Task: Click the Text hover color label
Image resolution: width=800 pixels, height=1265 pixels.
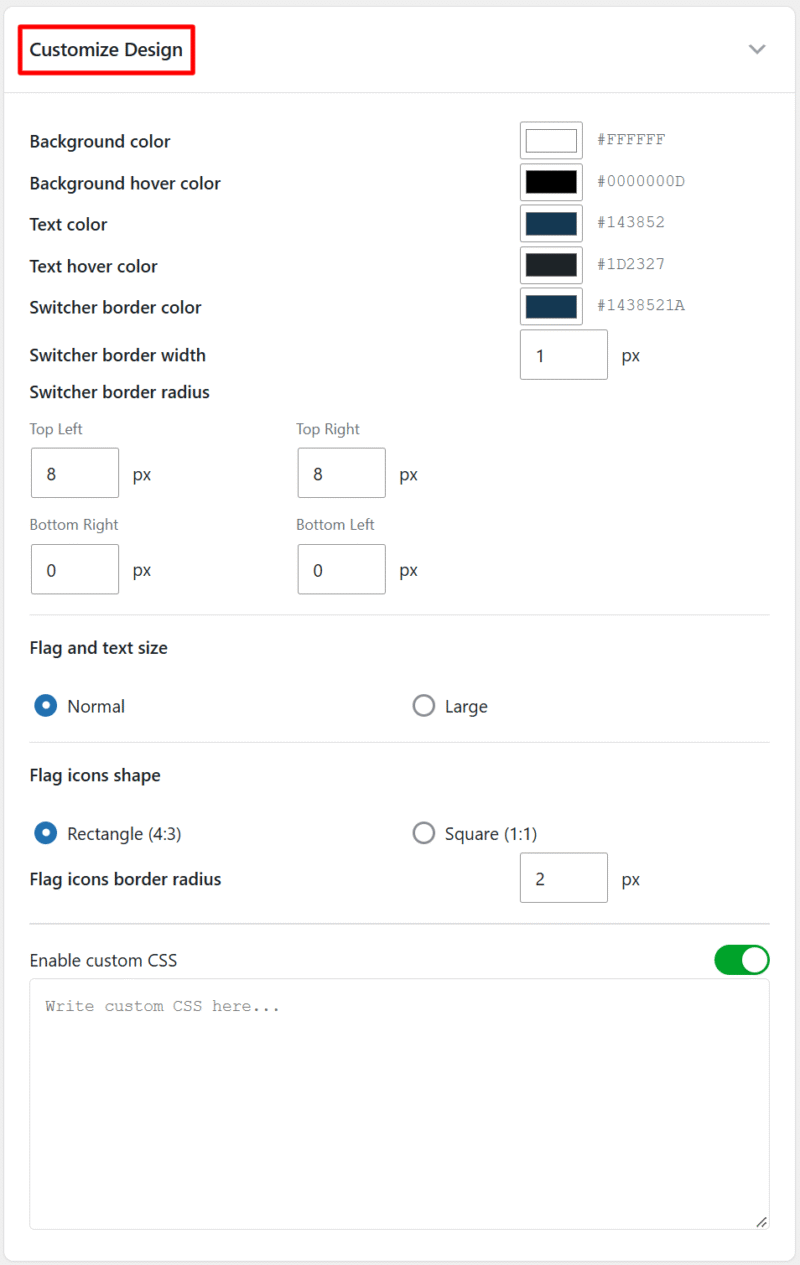Action: click(94, 266)
